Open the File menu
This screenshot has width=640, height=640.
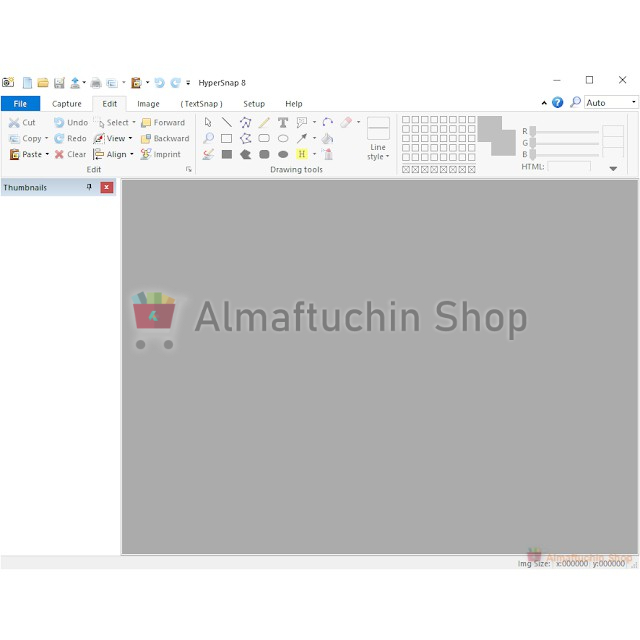click(20, 104)
